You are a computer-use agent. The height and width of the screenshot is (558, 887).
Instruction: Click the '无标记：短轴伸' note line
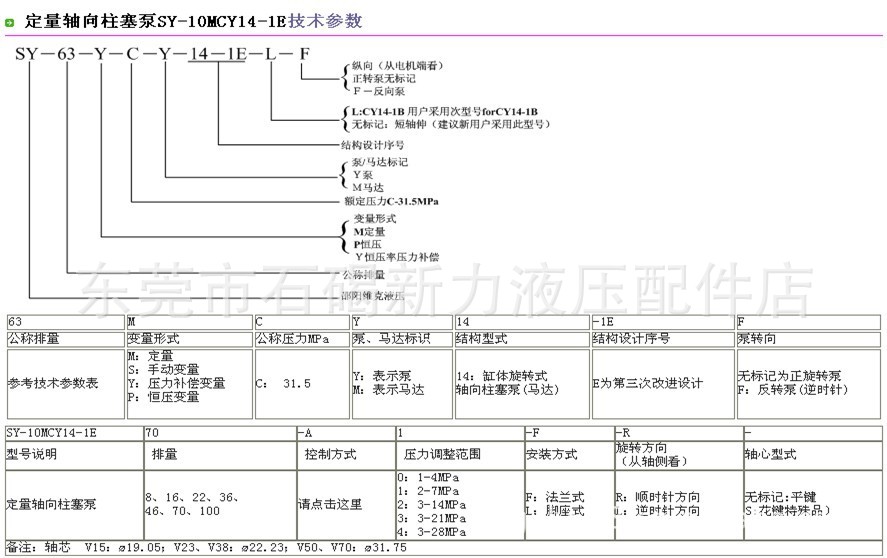[450, 124]
